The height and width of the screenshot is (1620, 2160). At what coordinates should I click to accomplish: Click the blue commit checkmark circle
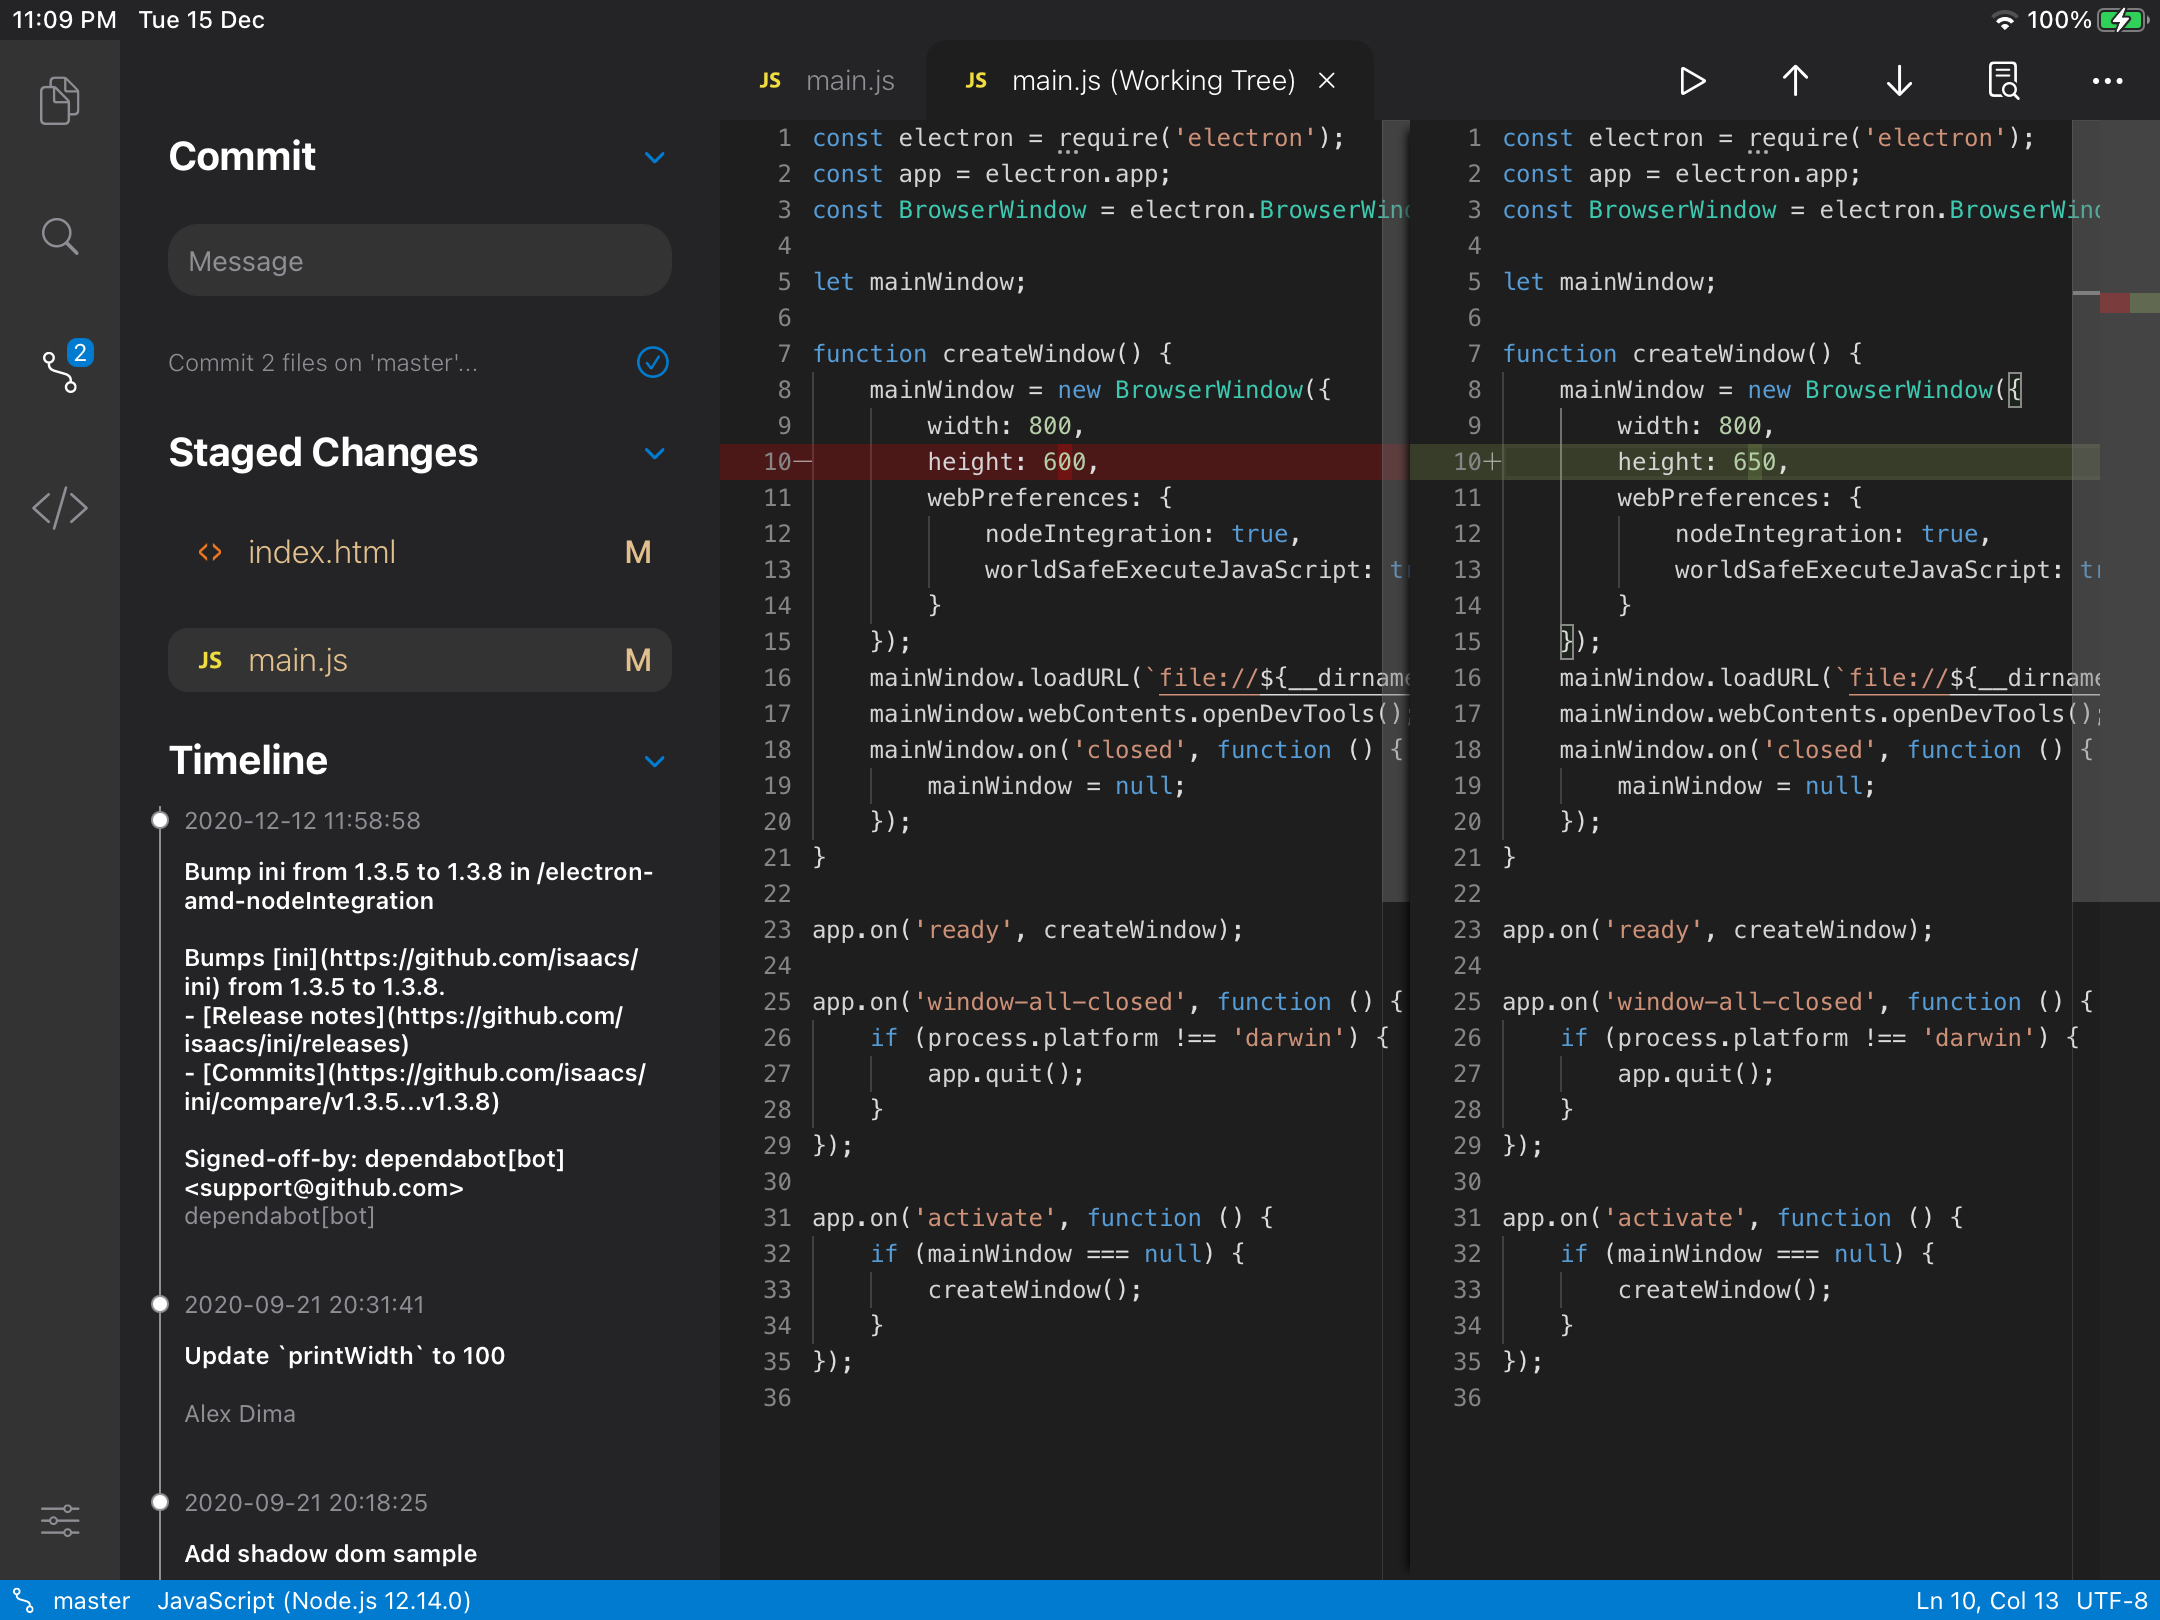click(x=653, y=362)
